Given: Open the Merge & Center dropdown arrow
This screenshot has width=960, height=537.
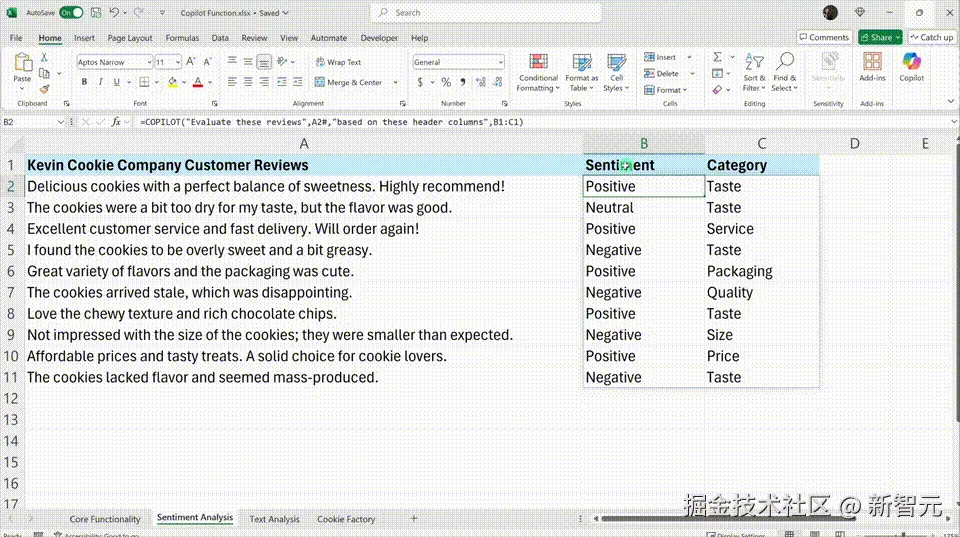Looking at the screenshot, I should [396, 82].
